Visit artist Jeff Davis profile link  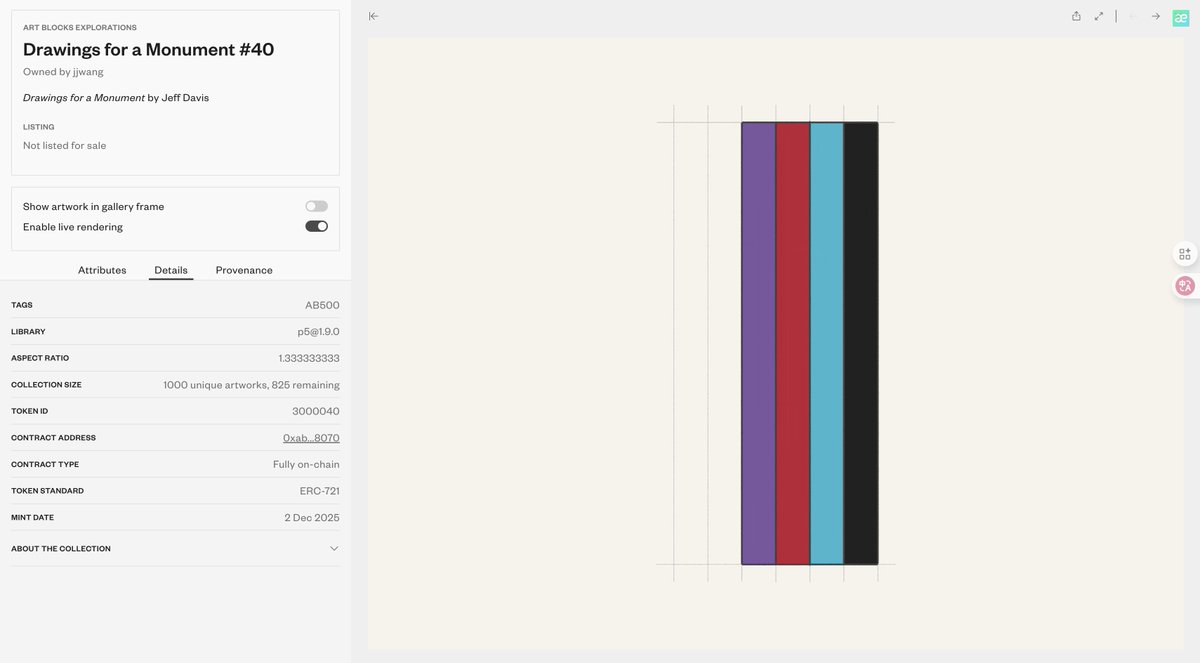coord(185,98)
